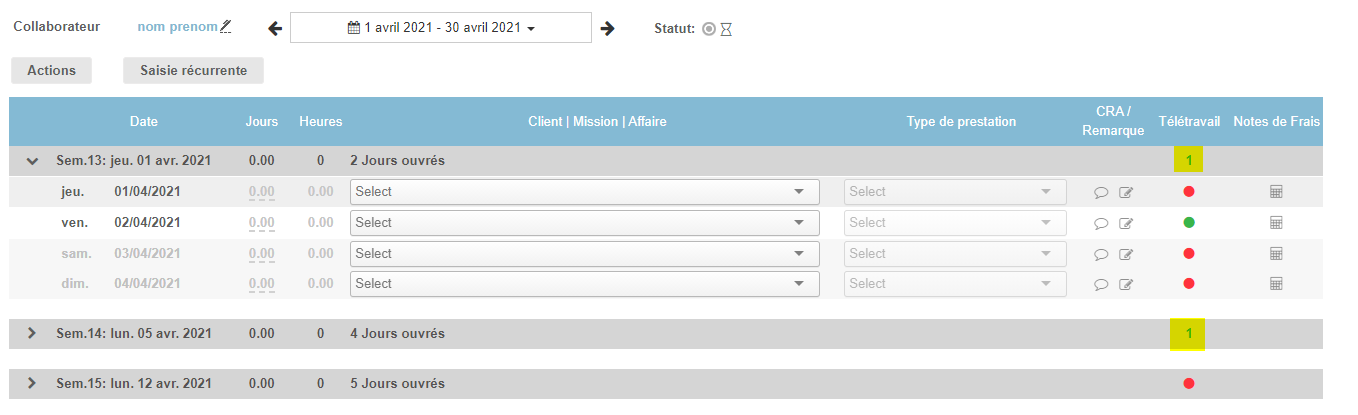The height and width of the screenshot is (415, 1358).
Task: Click the nom prenom collaborator link
Action: (x=177, y=27)
